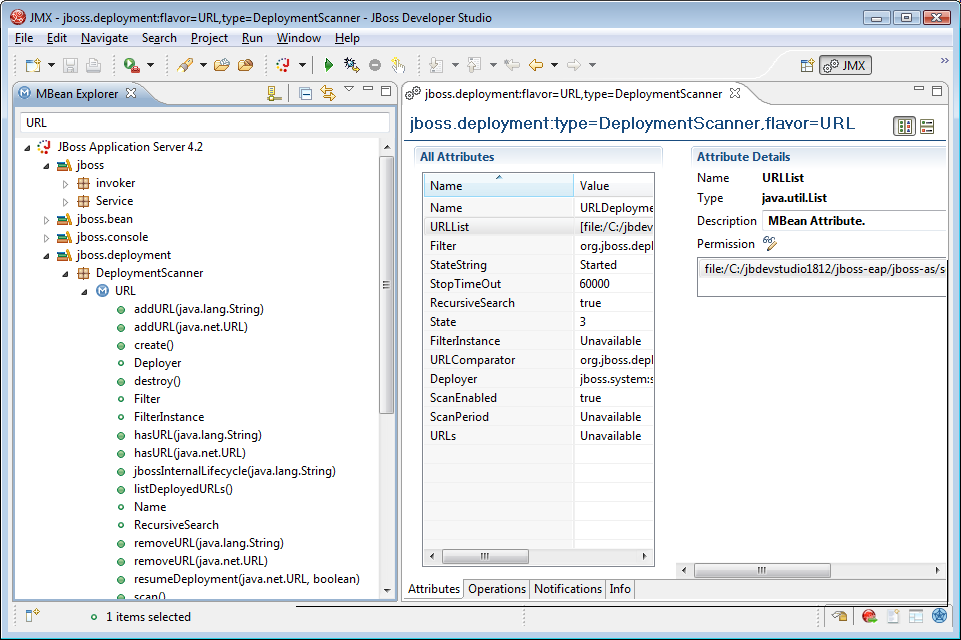Click the green Run icon

(329, 65)
